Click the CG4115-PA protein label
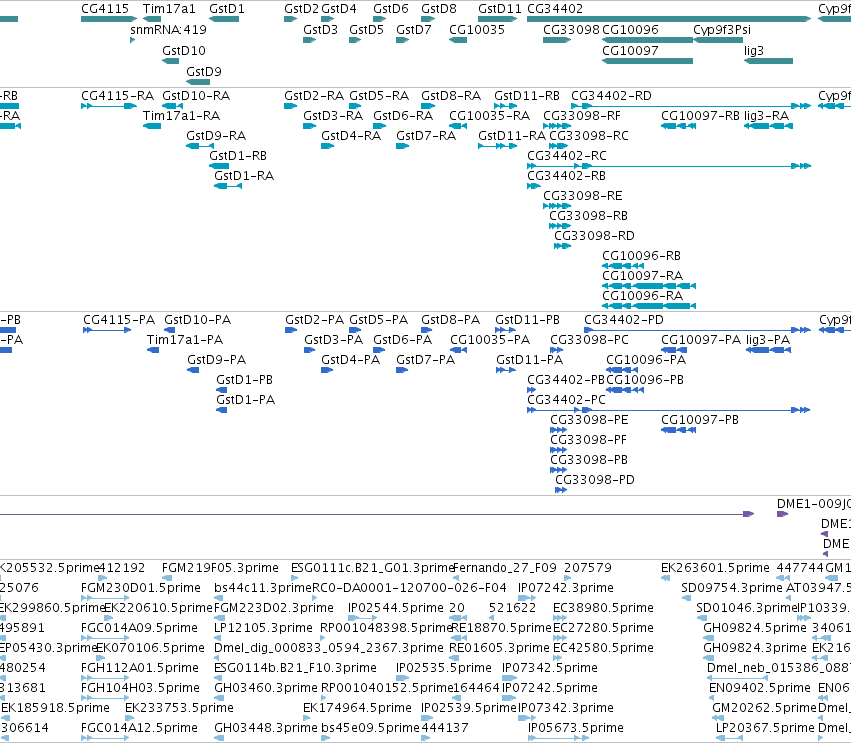 click(119, 320)
